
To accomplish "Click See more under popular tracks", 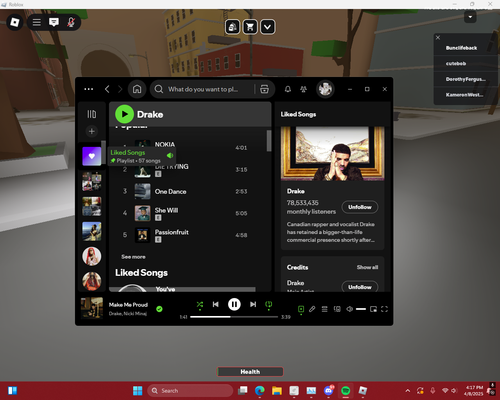I will click(133, 257).
